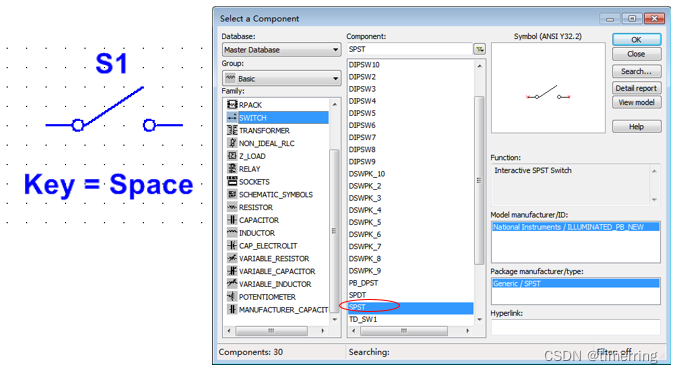Select the DSWPK_8 component
The image size is (673, 373).
click(365, 258)
